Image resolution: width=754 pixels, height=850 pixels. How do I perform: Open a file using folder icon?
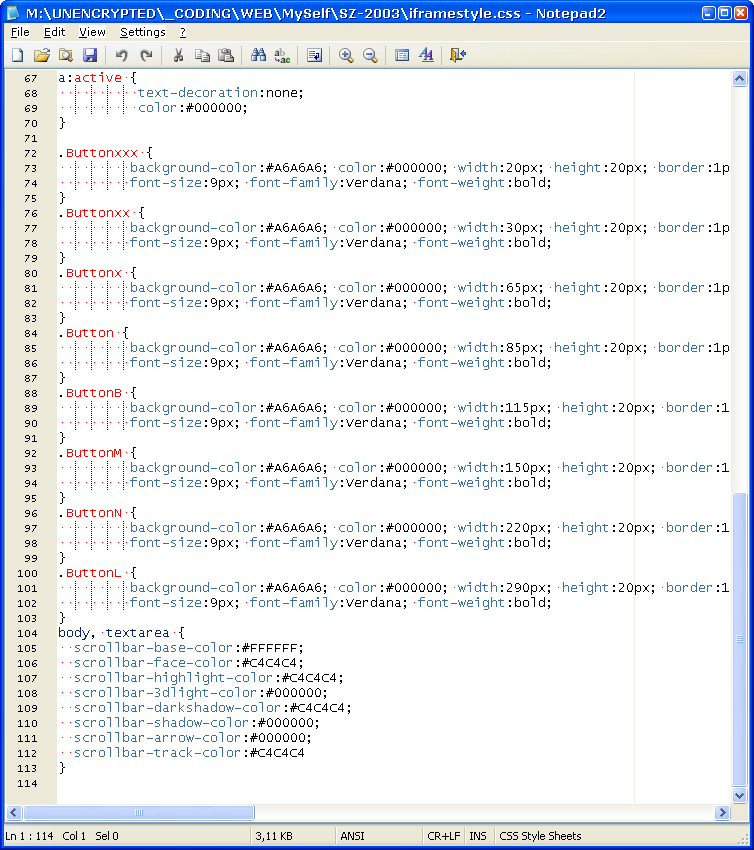42,55
